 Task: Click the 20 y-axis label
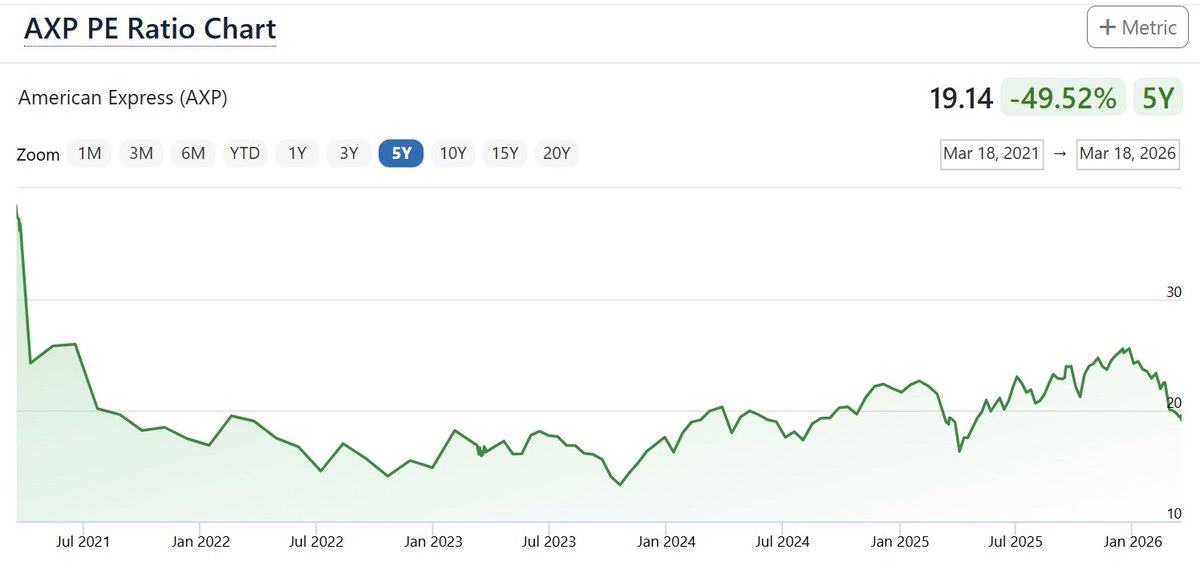point(1174,402)
